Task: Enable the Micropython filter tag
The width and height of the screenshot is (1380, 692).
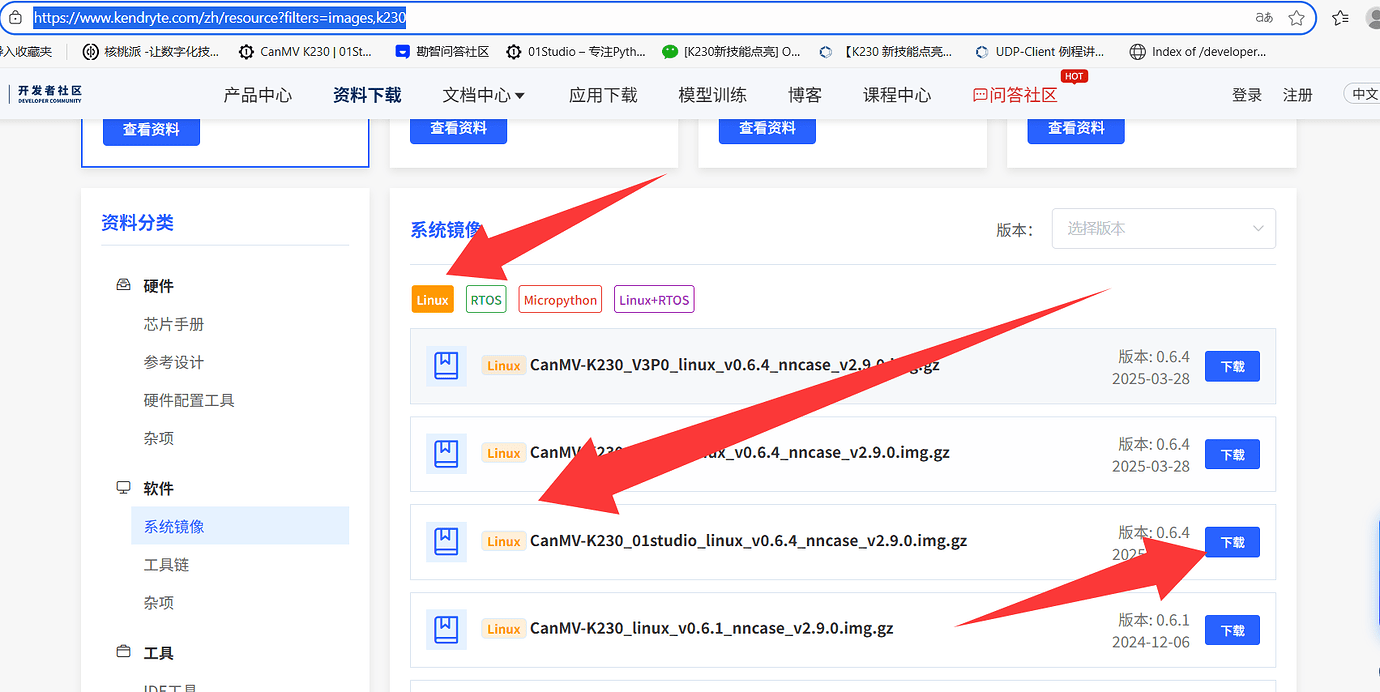Action: [559, 299]
